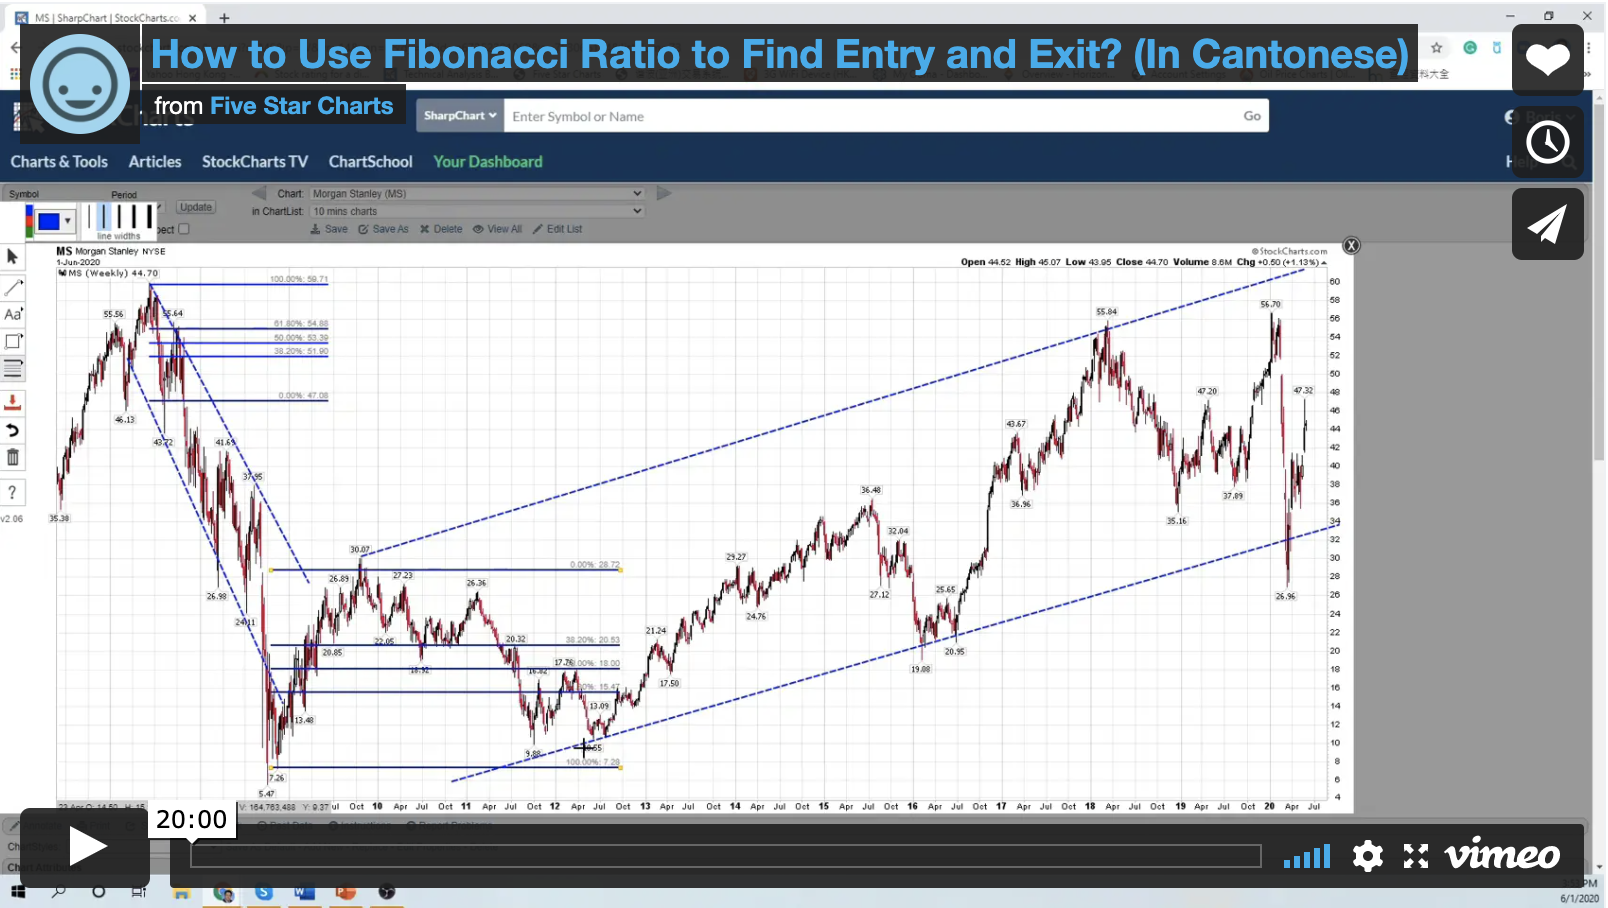Open the ChartSchool menu
Viewport: 1608px width, 908px height.
[x=370, y=162]
